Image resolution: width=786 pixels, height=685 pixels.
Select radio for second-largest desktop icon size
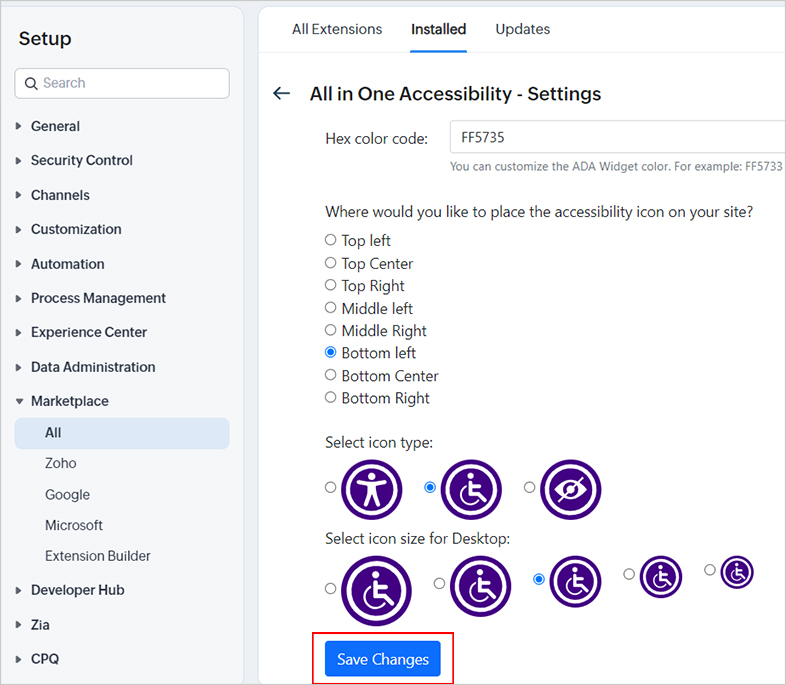pos(439,583)
